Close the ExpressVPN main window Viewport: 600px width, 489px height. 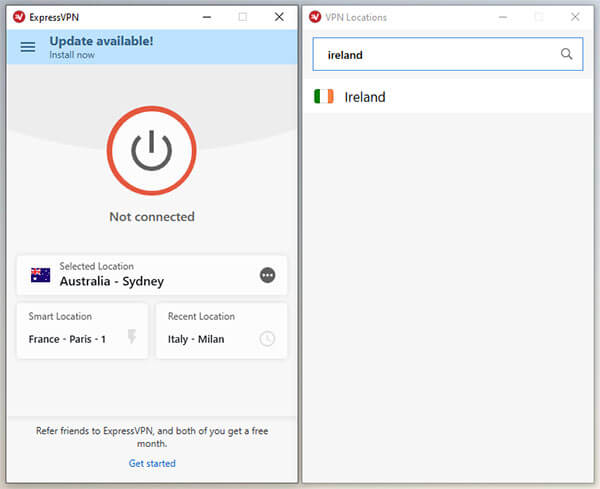279,17
